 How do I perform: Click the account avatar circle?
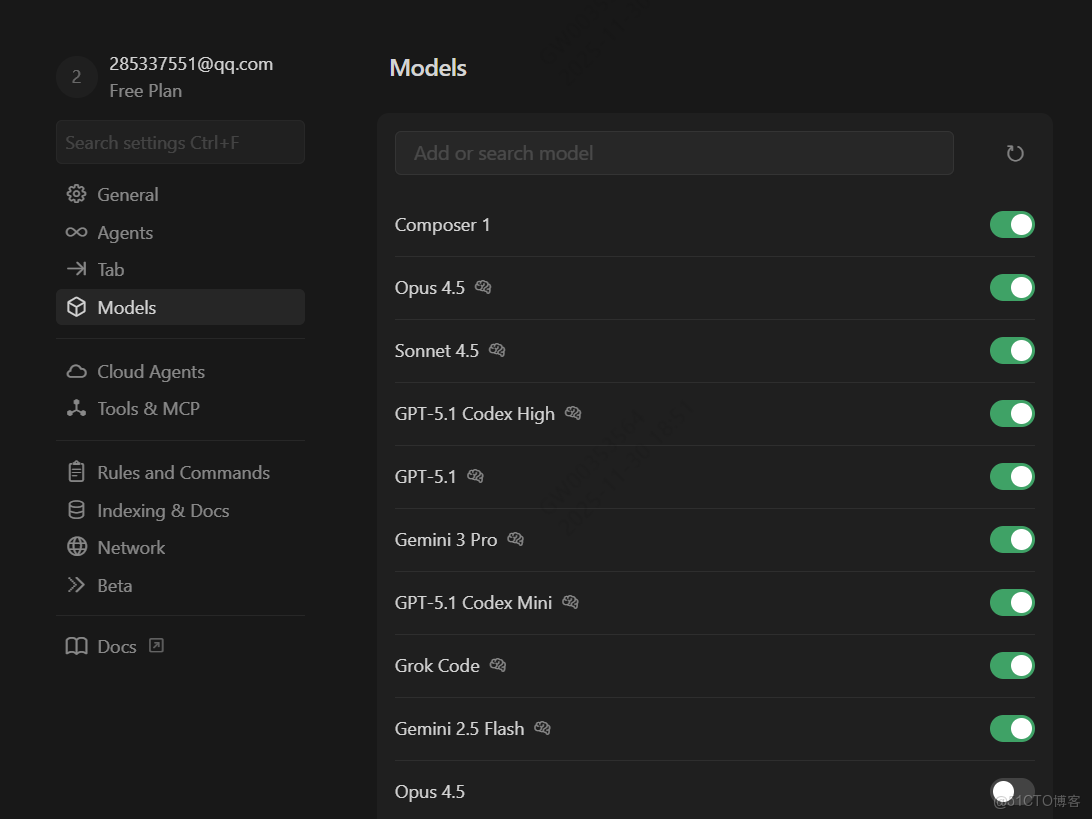click(76, 77)
